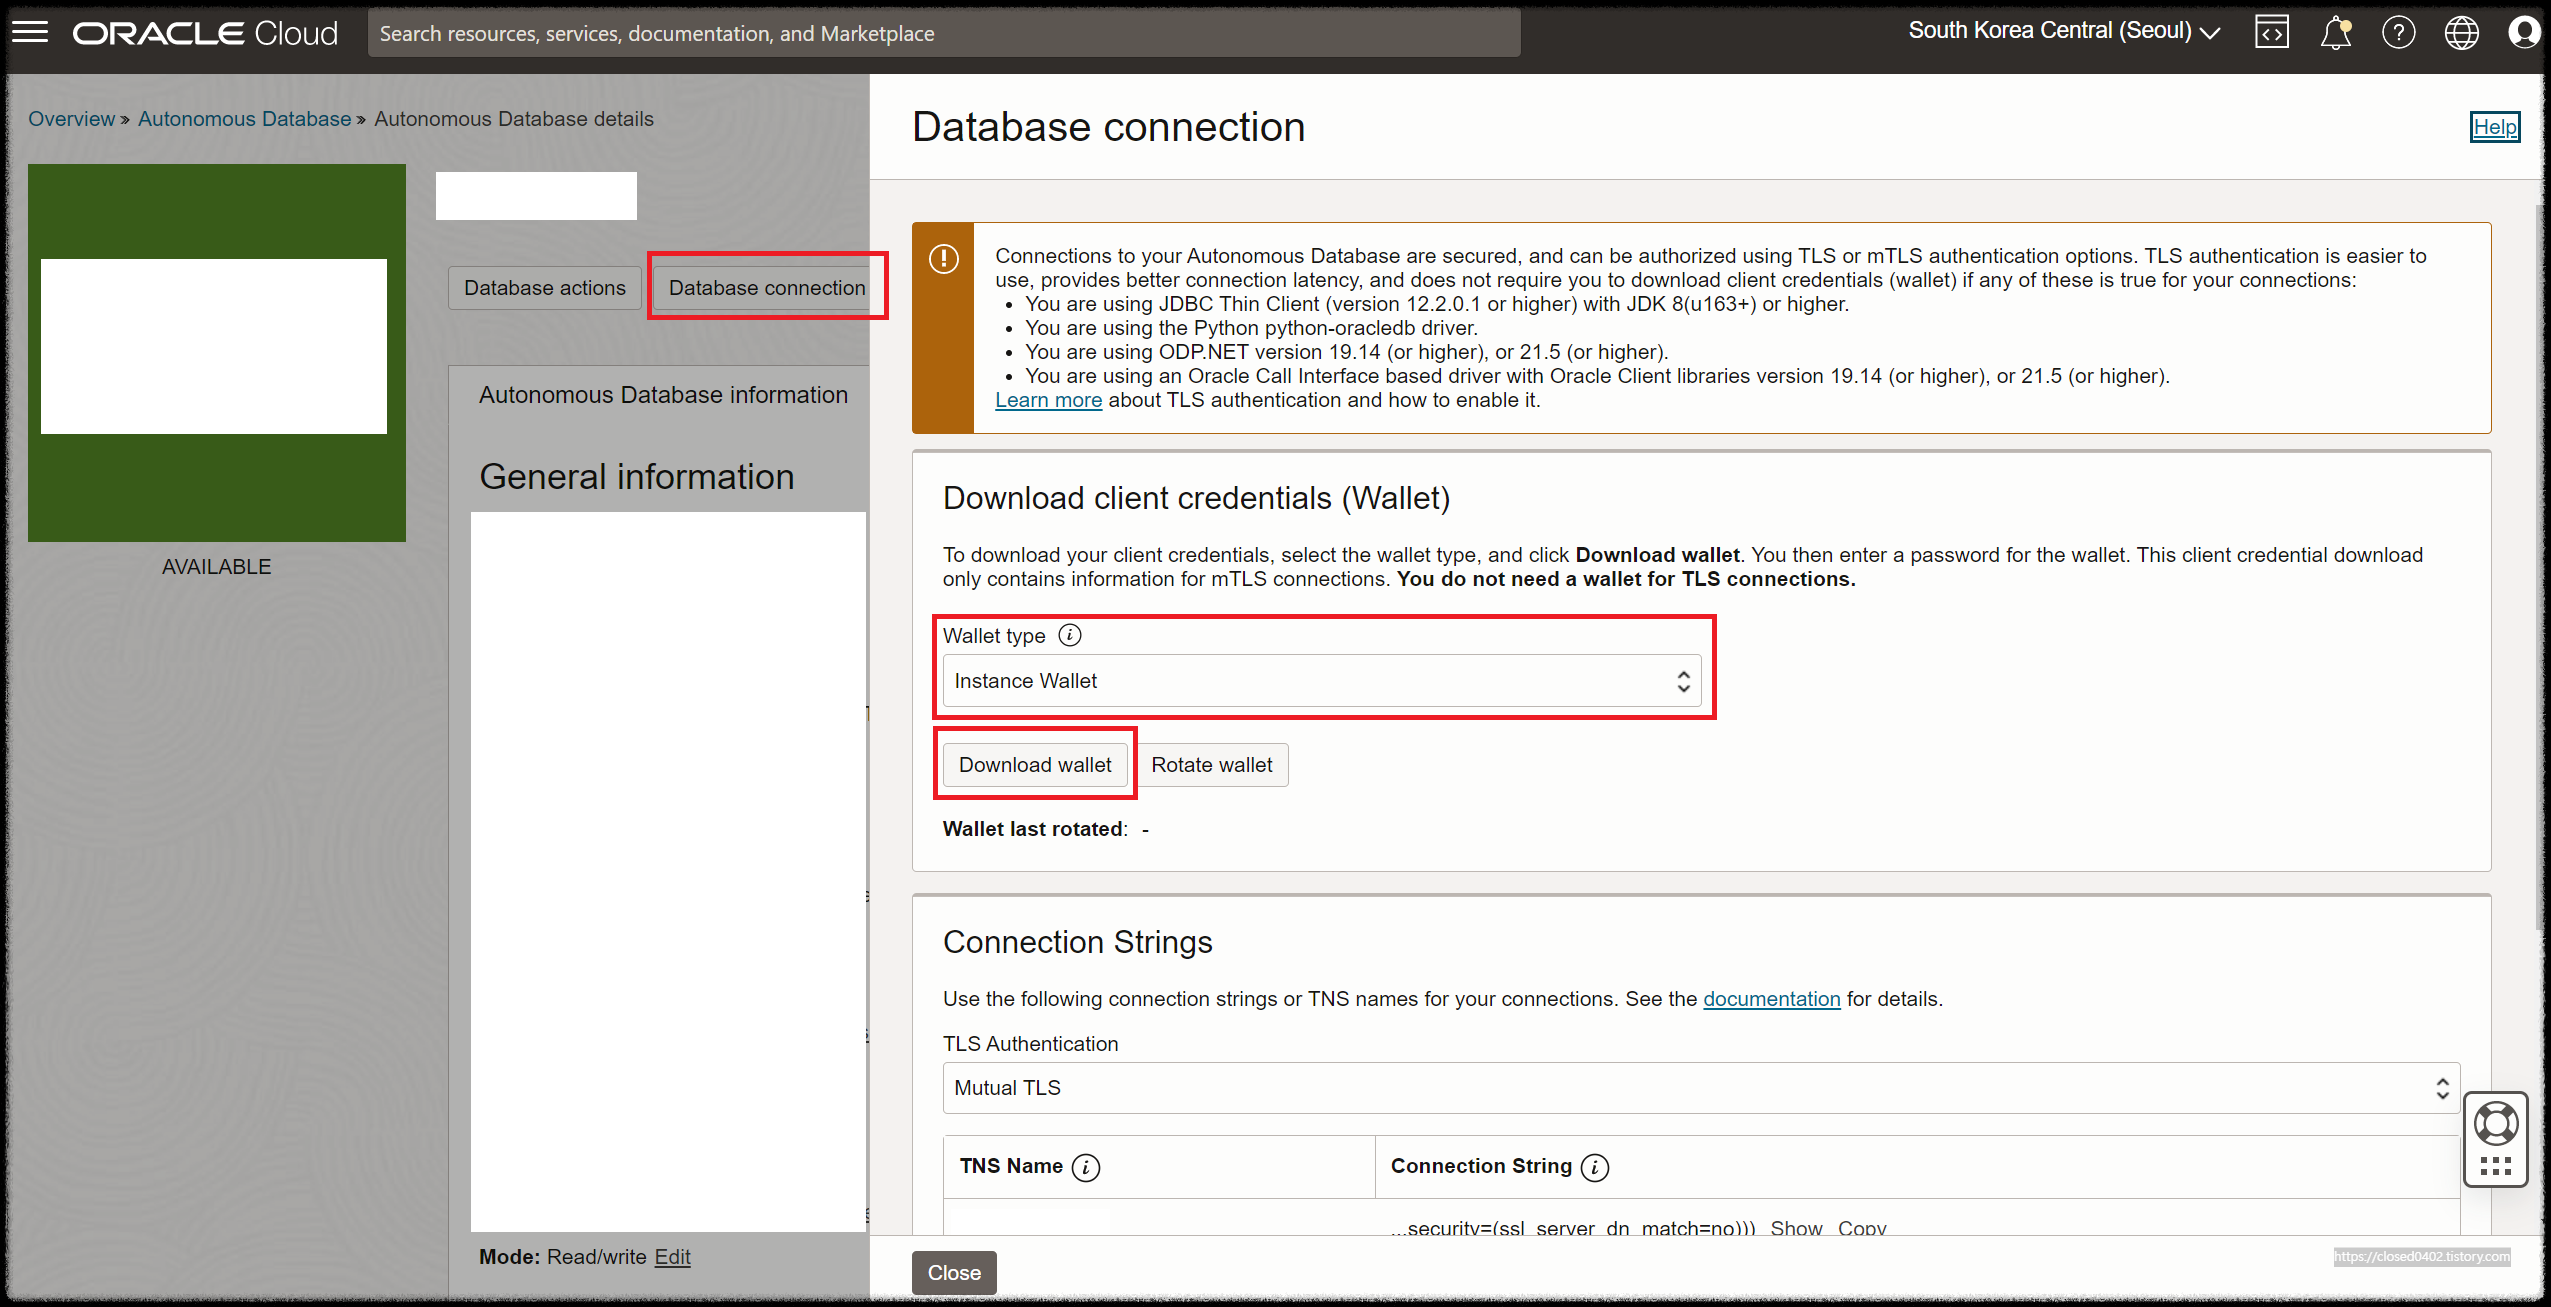Click the Download wallet button
Screen dimensions: 2551x1307
coord(1034,765)
